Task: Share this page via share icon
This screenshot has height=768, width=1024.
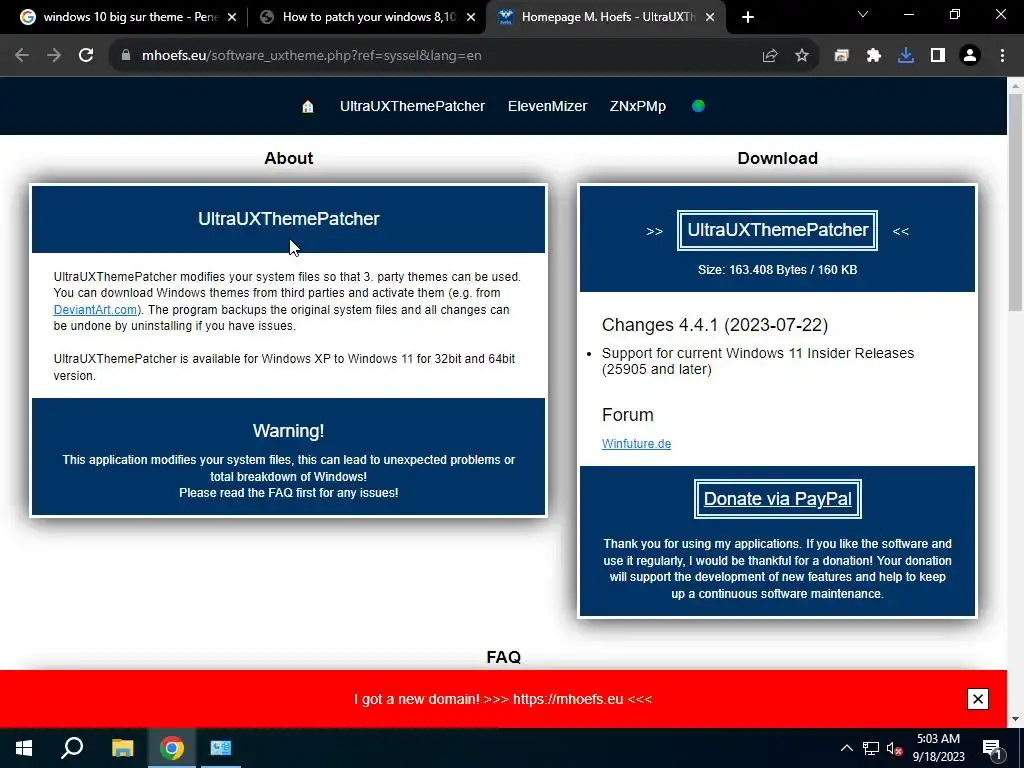Action: pyautogui.click(x=770, y=56)
